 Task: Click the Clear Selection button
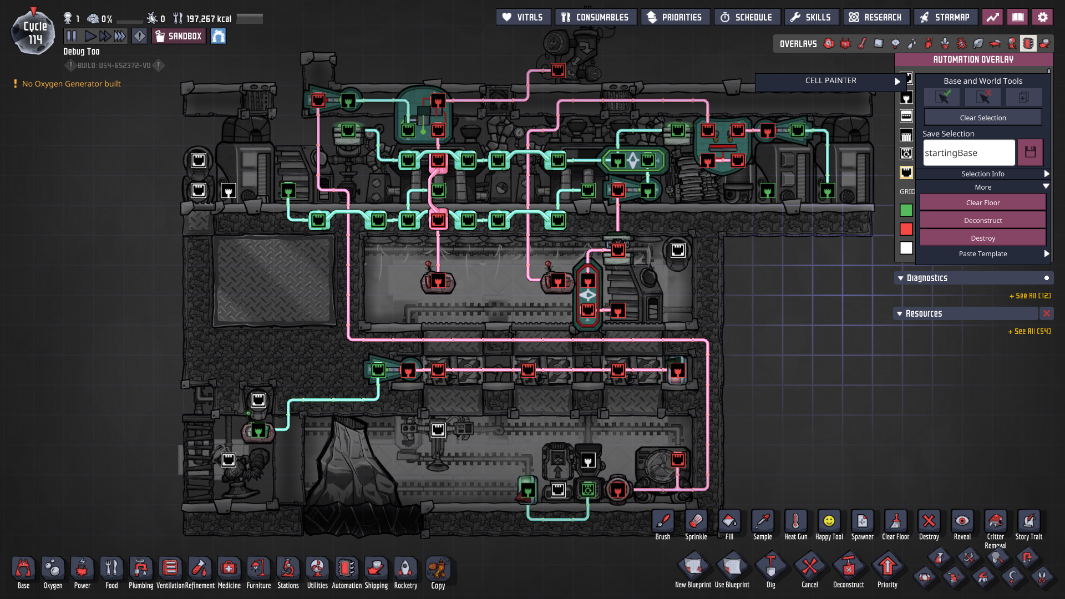pyautogui.click(x=983, y=117)
